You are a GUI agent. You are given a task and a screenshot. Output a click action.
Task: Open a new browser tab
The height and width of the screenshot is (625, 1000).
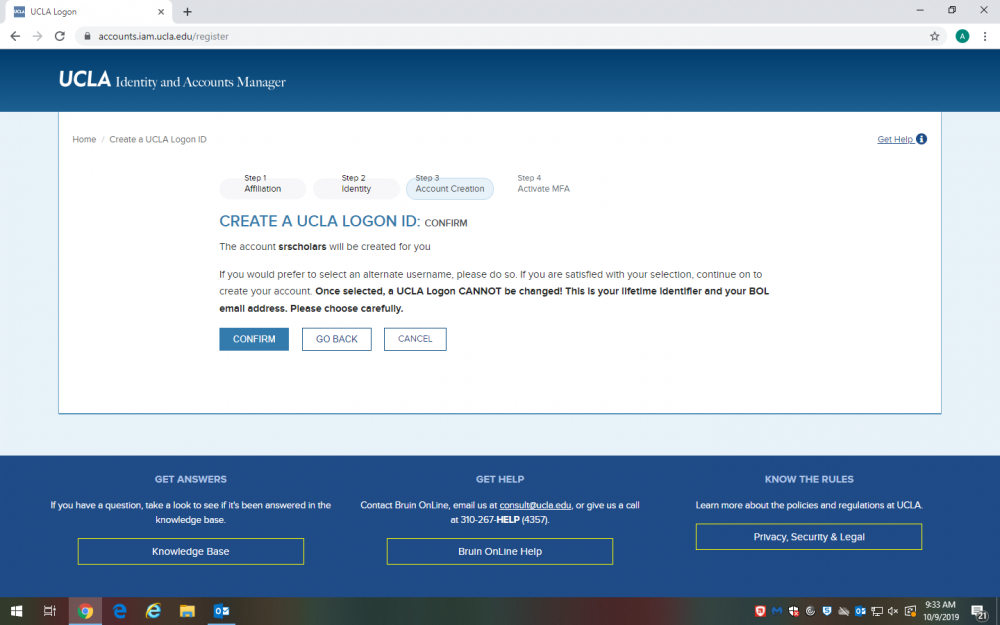pos(187,11)
